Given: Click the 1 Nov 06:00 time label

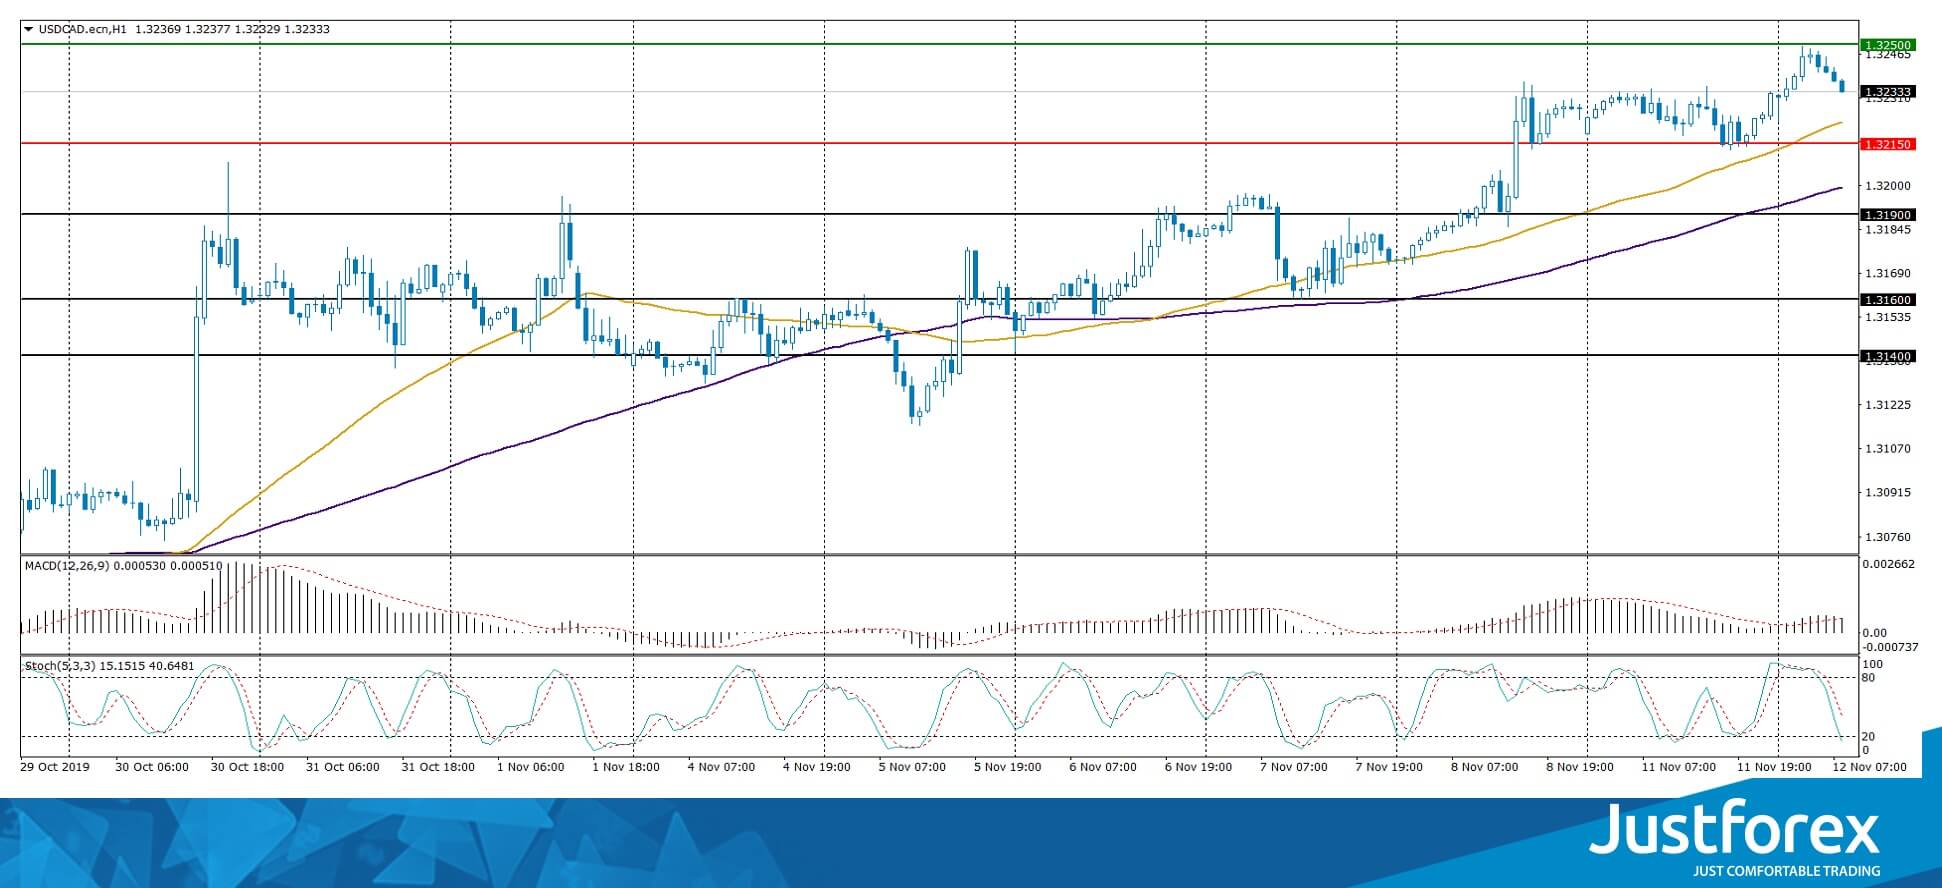Looking at the screenshot, I should click(x=530, y=768).
